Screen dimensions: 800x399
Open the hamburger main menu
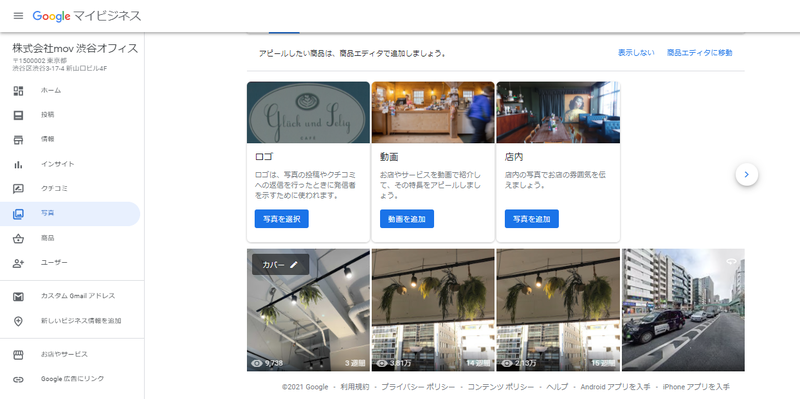[x=18, y=16]
